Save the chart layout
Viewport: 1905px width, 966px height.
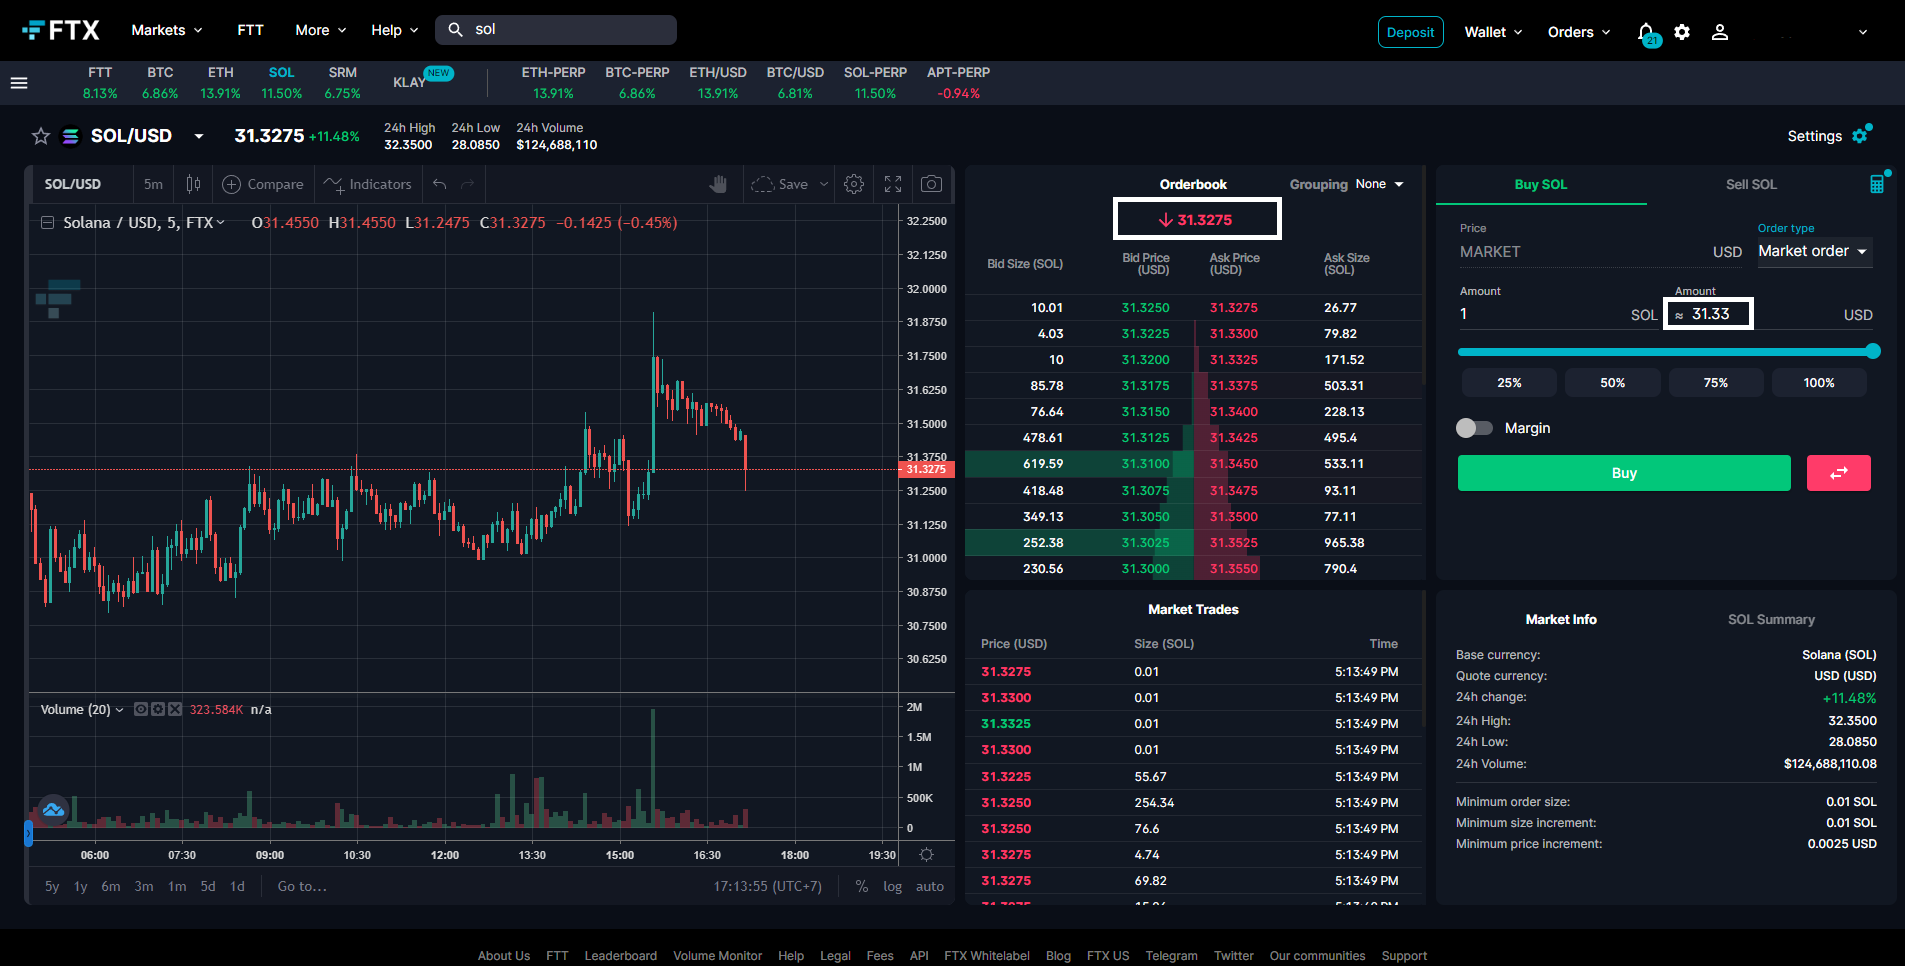(780, 184)
